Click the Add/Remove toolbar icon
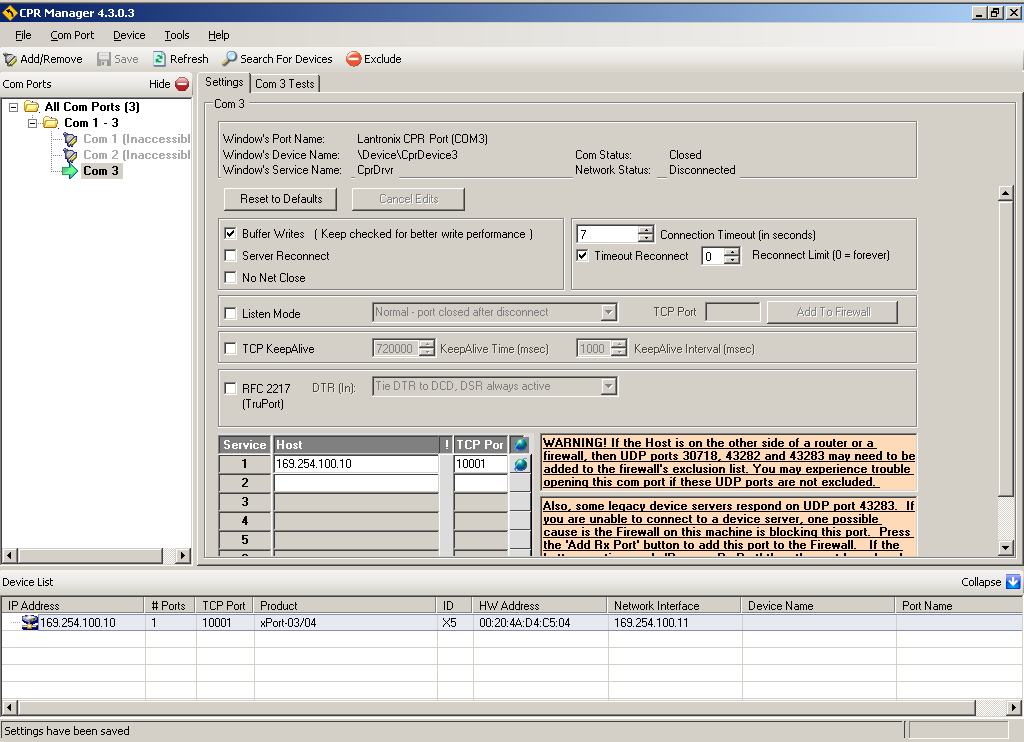The image size is (1024, 742). [11, 59]
